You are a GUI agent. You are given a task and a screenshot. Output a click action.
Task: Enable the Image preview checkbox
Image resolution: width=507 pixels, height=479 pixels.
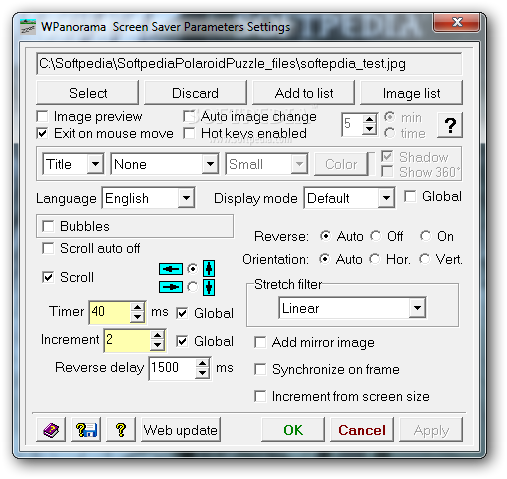tap(42, 117)
